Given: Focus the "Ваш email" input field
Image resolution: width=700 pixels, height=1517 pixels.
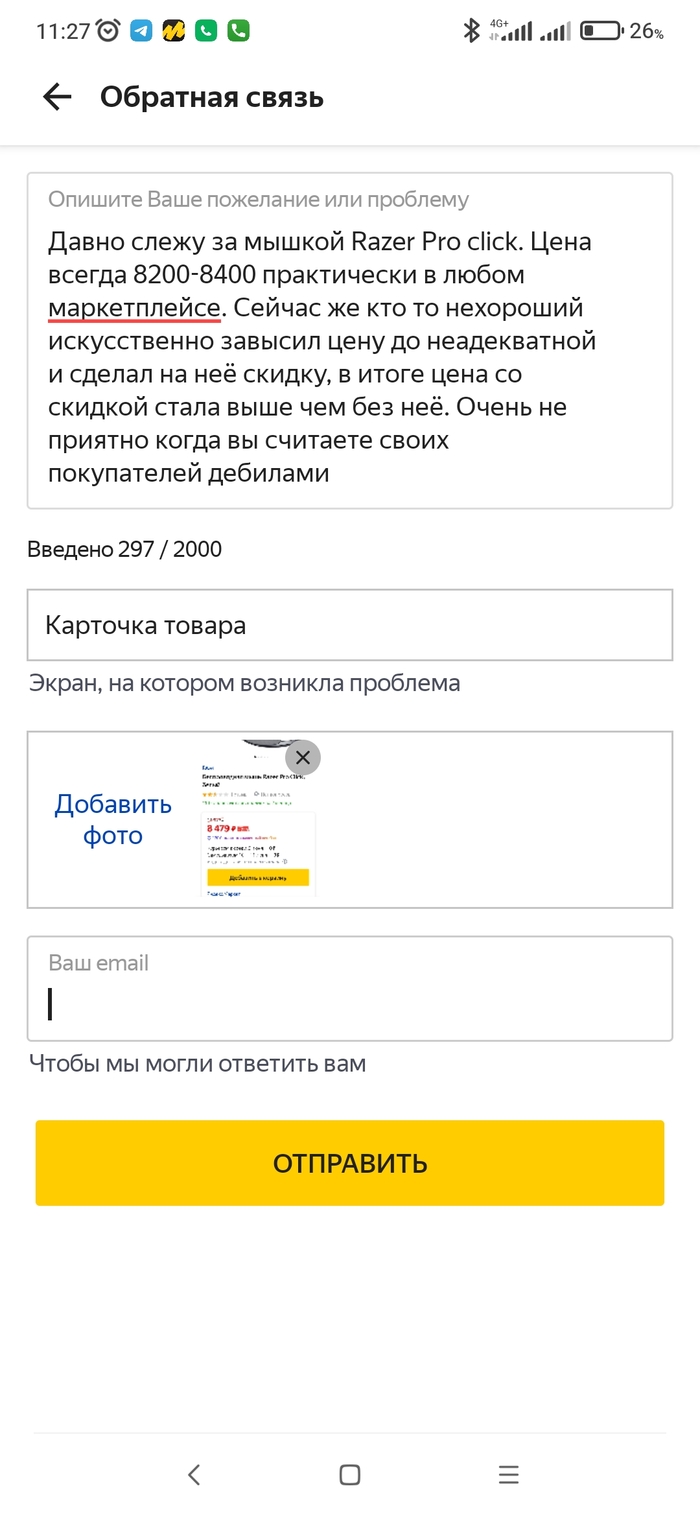Looking at the screenshot, I should coord(349,1003).
